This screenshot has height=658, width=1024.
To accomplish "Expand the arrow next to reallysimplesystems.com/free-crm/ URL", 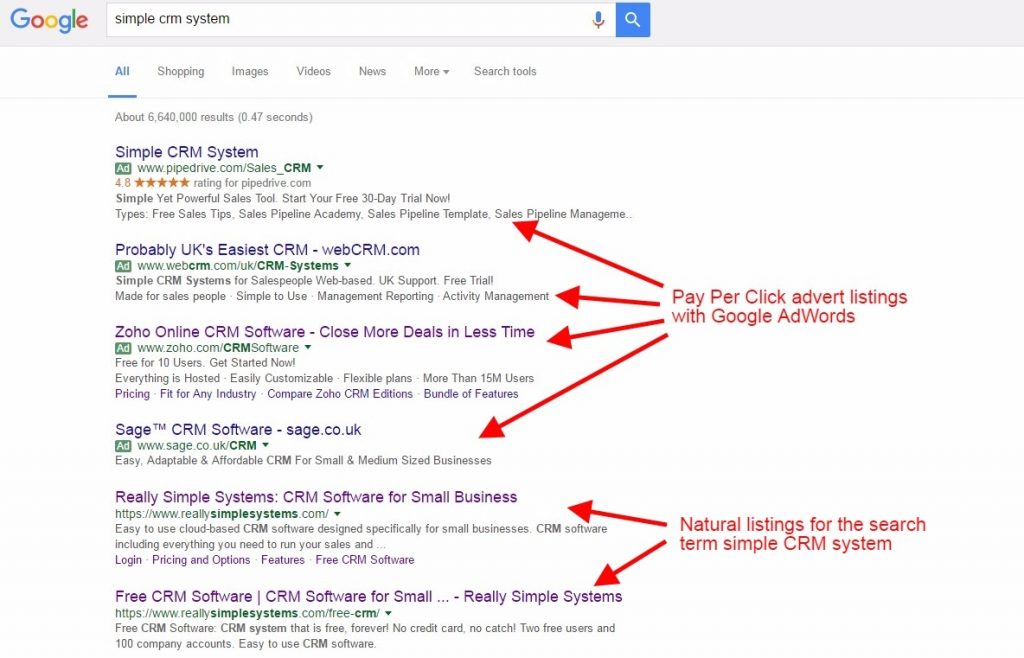I will pyautogui.click(x=388, y=614).
